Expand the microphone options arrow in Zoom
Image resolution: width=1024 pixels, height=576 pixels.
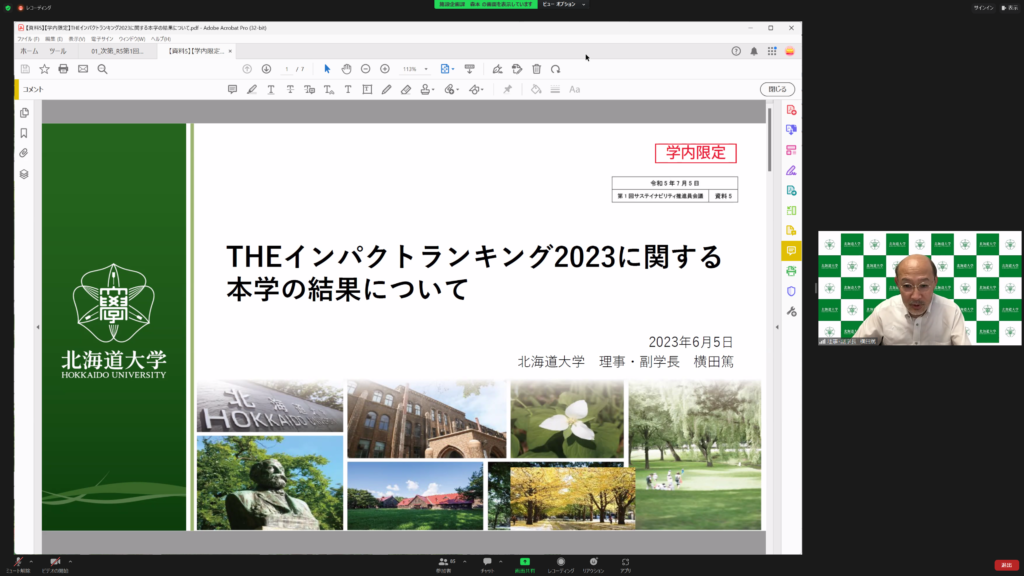(x=31, y=561)
